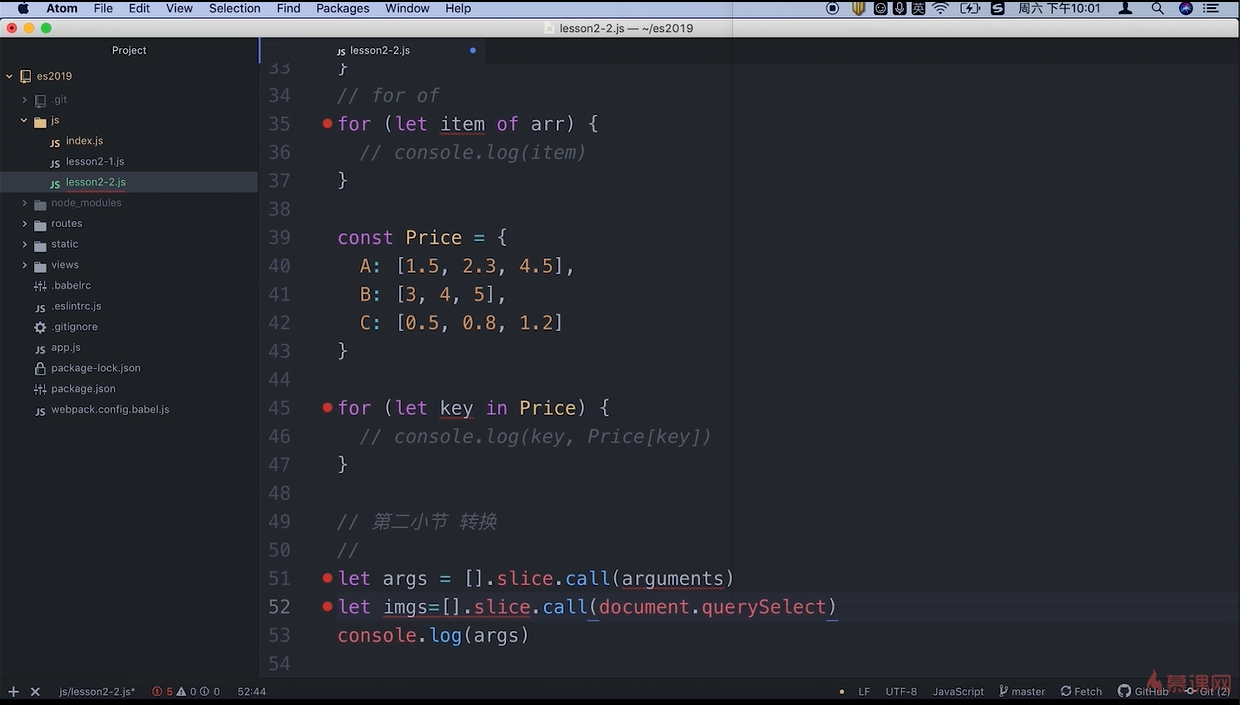The height and width of the screenshot is (705, 1240).
Task: Open the Atom application menu
Action: click(62, 8)
